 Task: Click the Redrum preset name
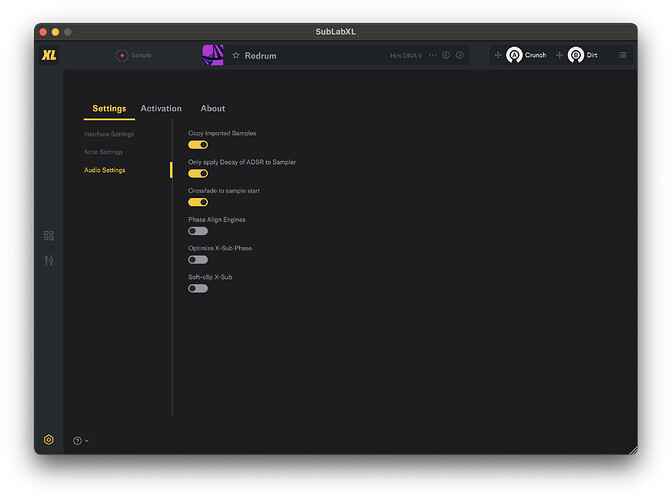coord(260,56)
